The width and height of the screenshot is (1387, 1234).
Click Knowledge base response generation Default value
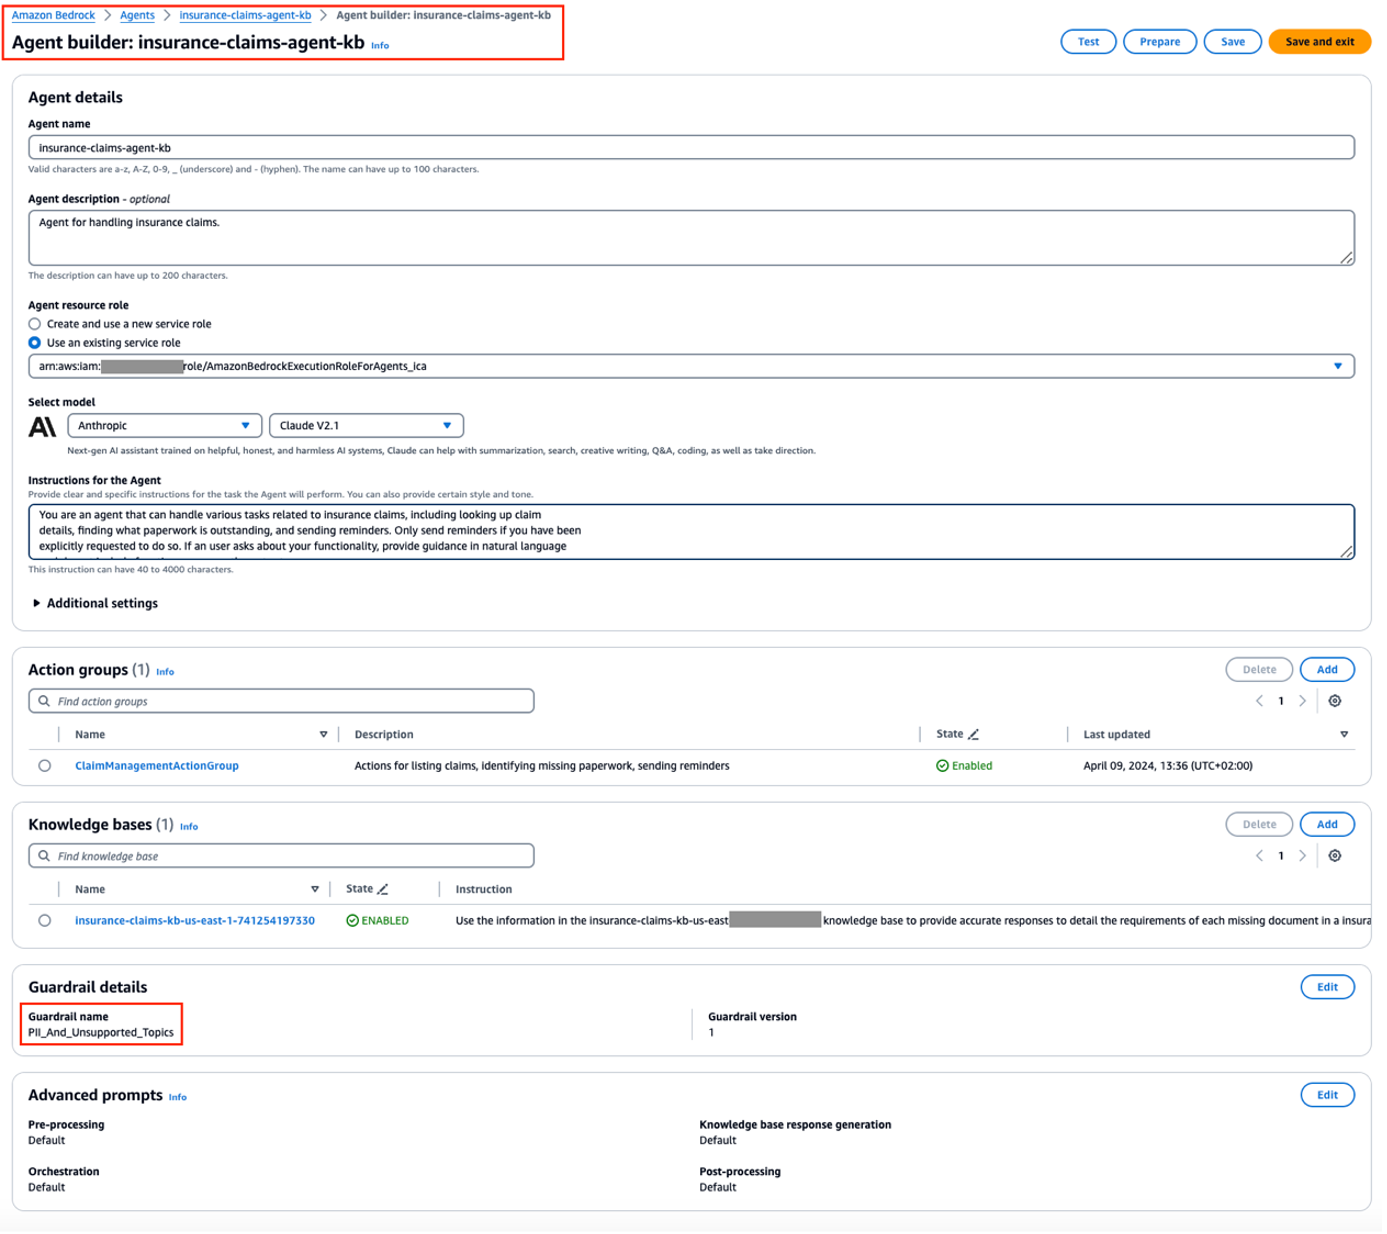[x=717, y=1141]
